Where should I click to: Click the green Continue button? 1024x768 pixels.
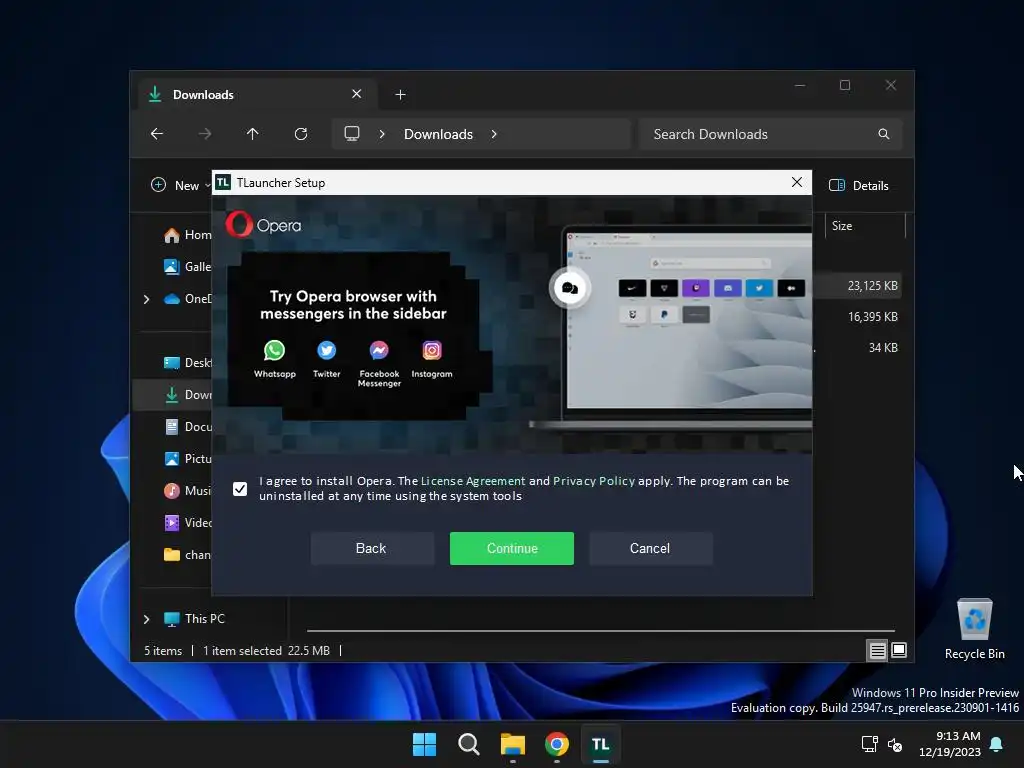coord(511,549)
